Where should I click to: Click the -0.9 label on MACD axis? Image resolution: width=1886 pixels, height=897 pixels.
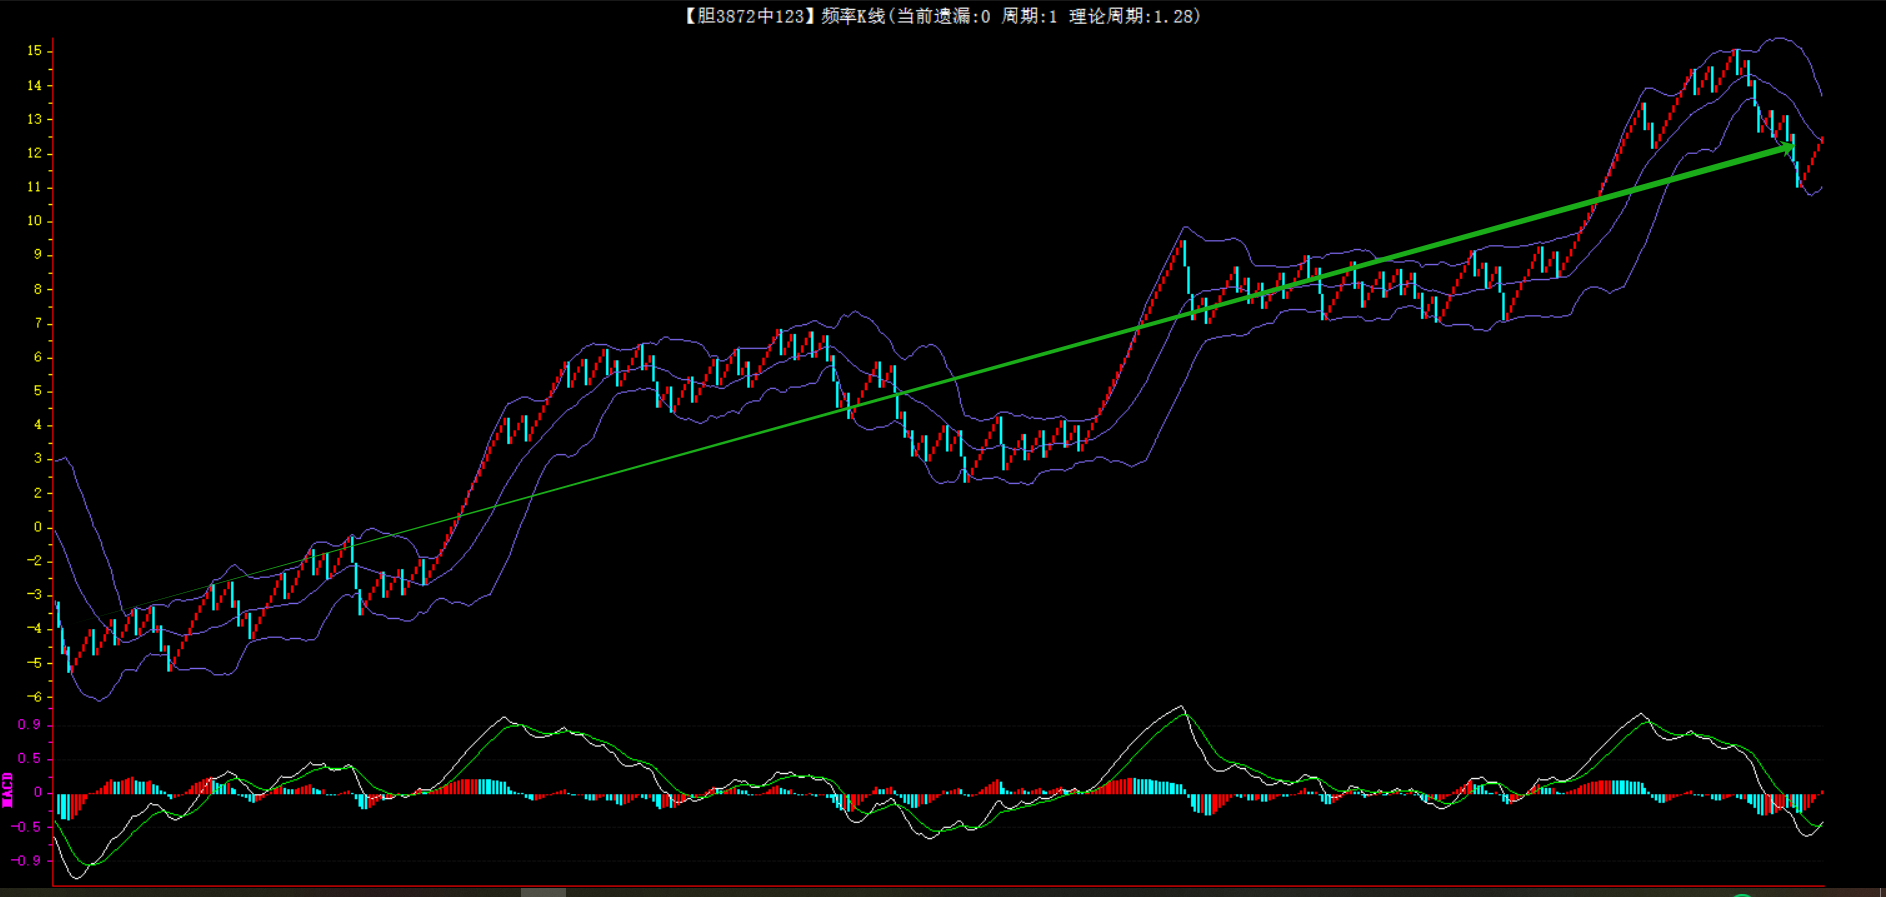tap(28, 861)
